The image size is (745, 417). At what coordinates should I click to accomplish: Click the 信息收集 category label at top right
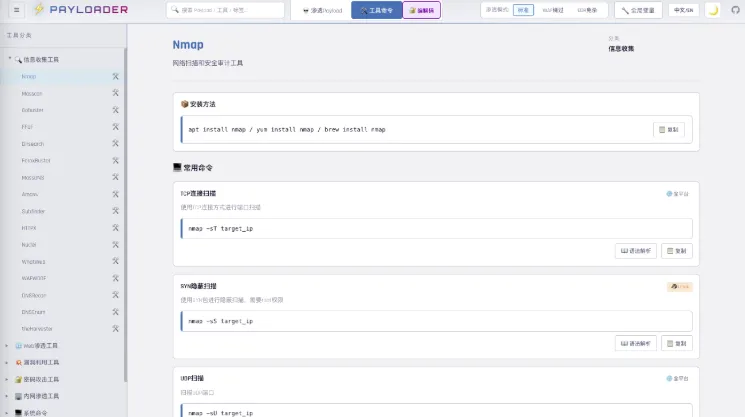(x=621, y=48)
